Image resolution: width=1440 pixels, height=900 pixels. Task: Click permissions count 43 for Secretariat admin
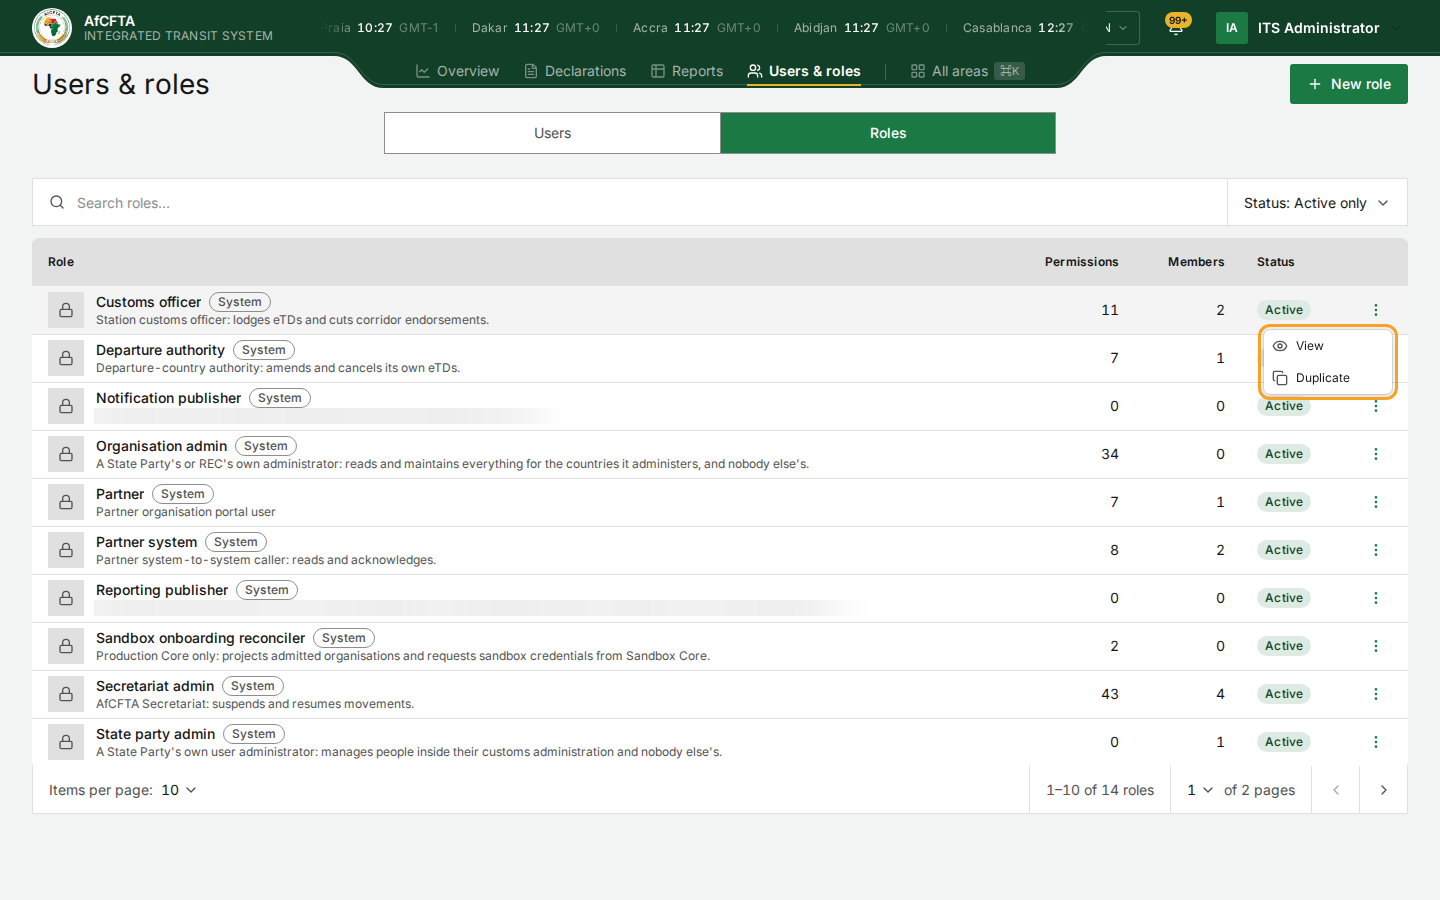pos(1110,694)
